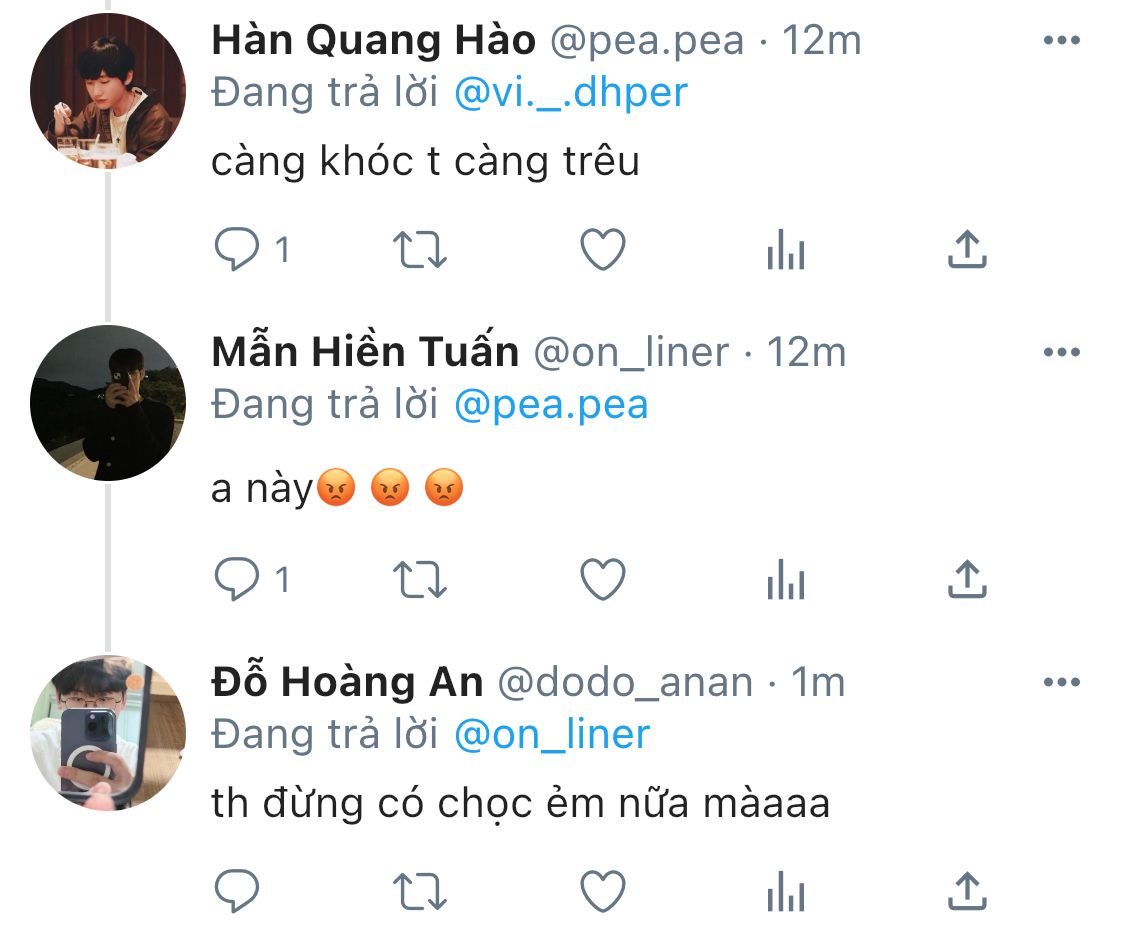This screenshot has height=926, width=1125.
Task: Open the blue @on_liner reply mention
Action: tap(551, 735)
